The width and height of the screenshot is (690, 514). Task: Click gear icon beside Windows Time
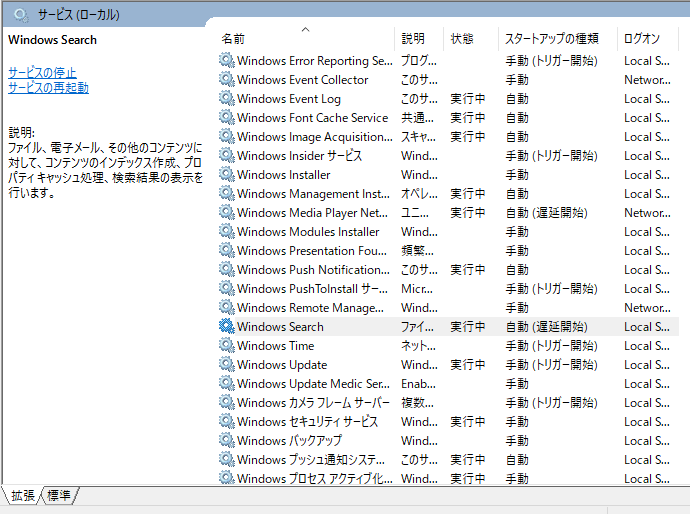[227, 345]
